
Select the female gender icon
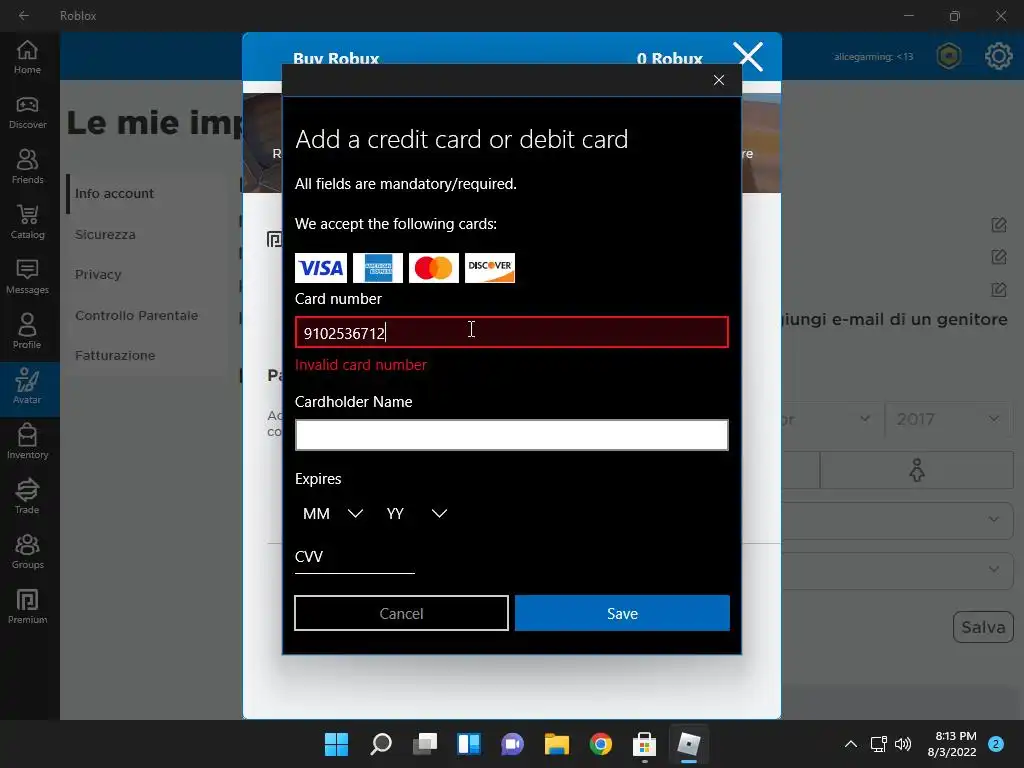[x=917, y=470]
